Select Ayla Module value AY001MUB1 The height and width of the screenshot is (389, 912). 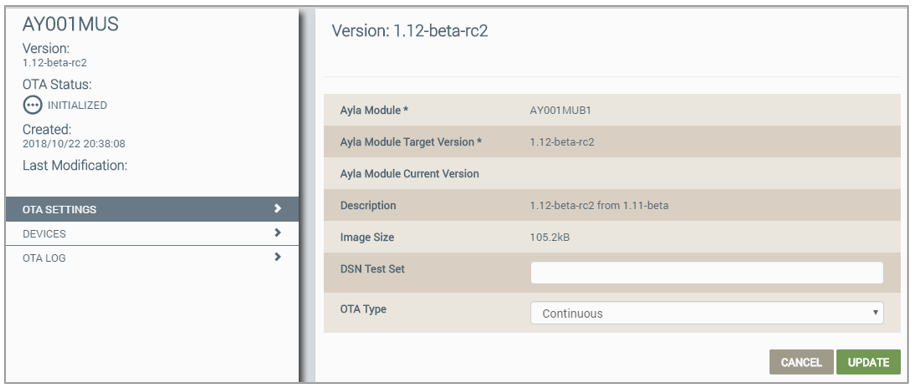[x=561, y=110]
